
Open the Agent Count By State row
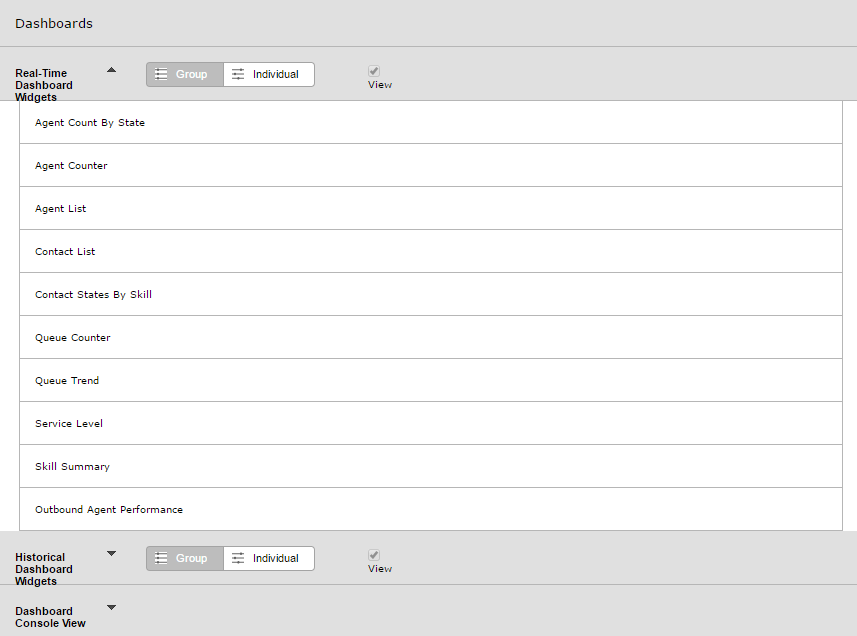pos(431,122)
